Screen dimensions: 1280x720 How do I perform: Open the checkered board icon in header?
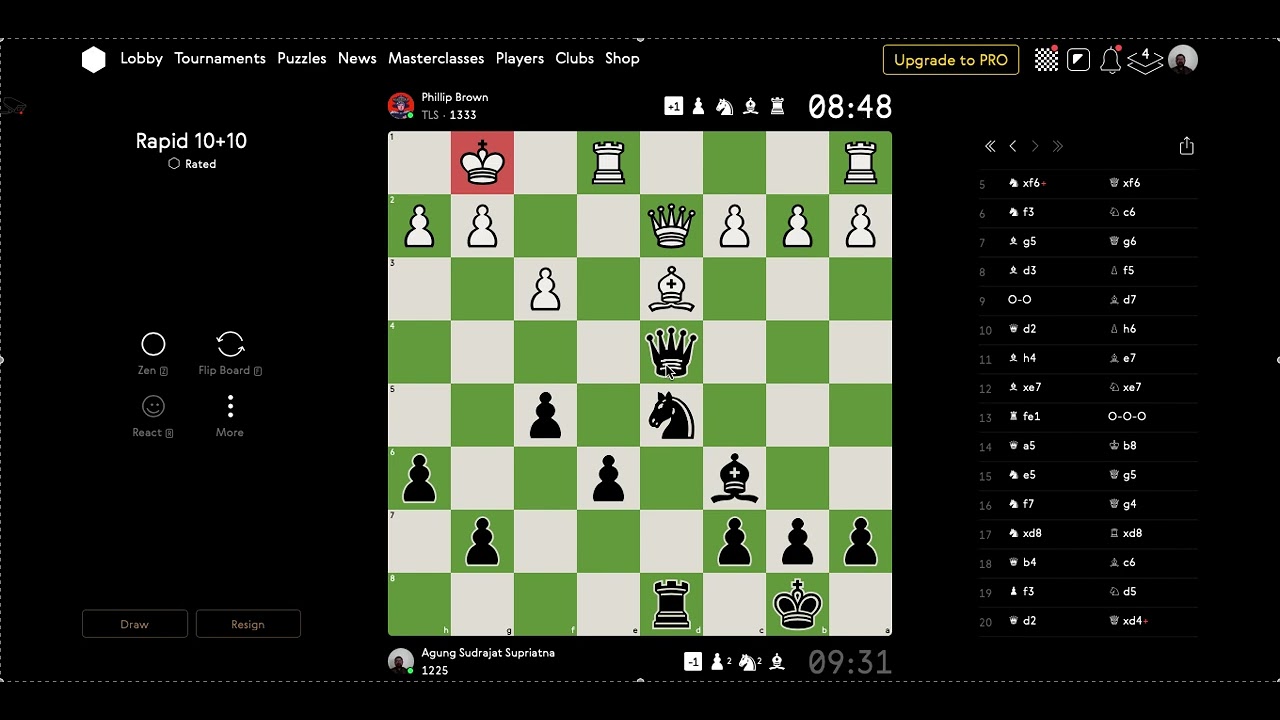click(1046, 60)
